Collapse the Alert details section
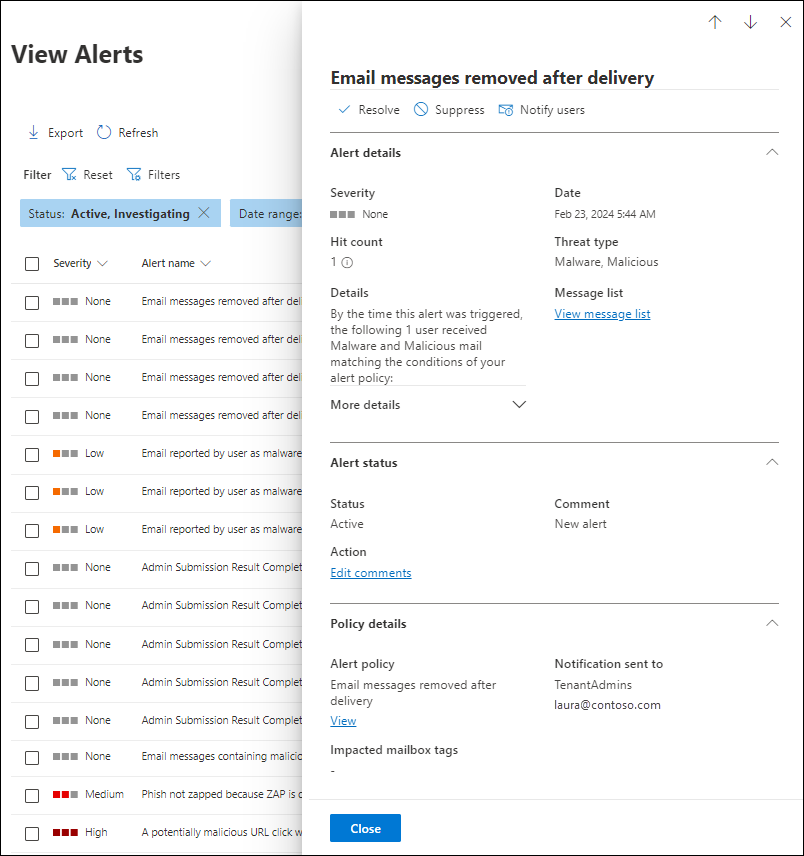This screenshot has height=856, width=804. click(x=772, y=152)
